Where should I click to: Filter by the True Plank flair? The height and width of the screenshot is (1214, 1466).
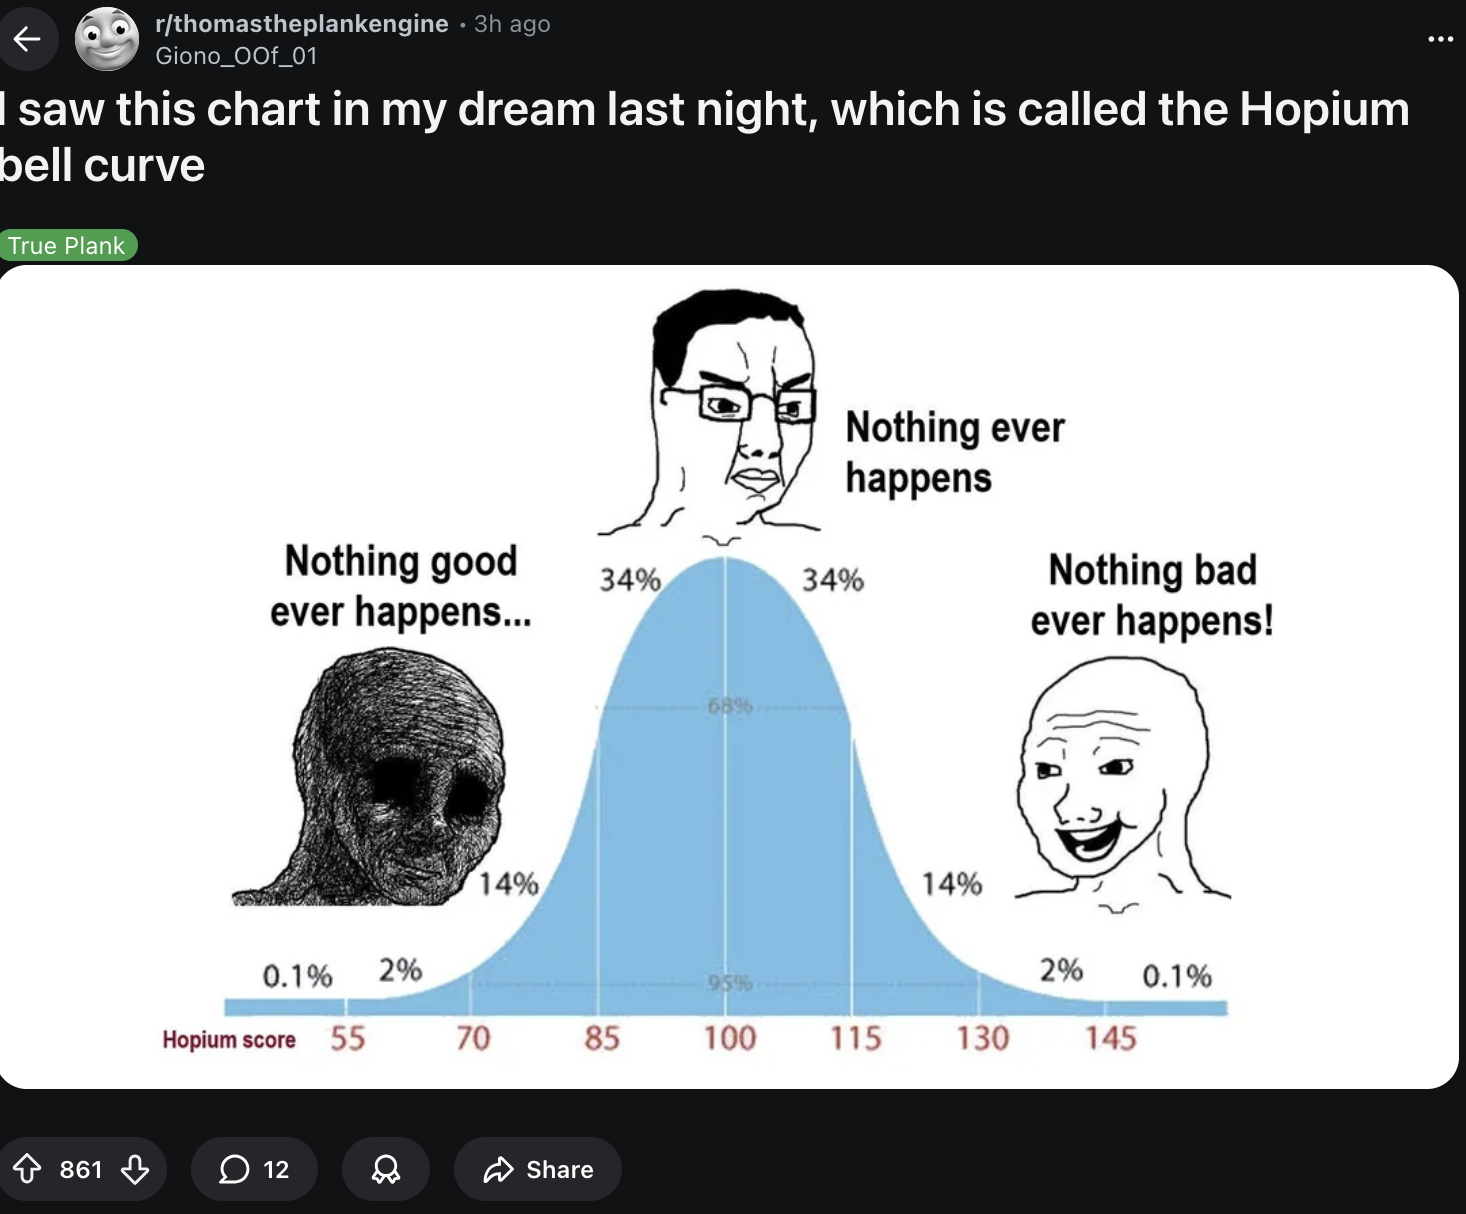(67, 246)
